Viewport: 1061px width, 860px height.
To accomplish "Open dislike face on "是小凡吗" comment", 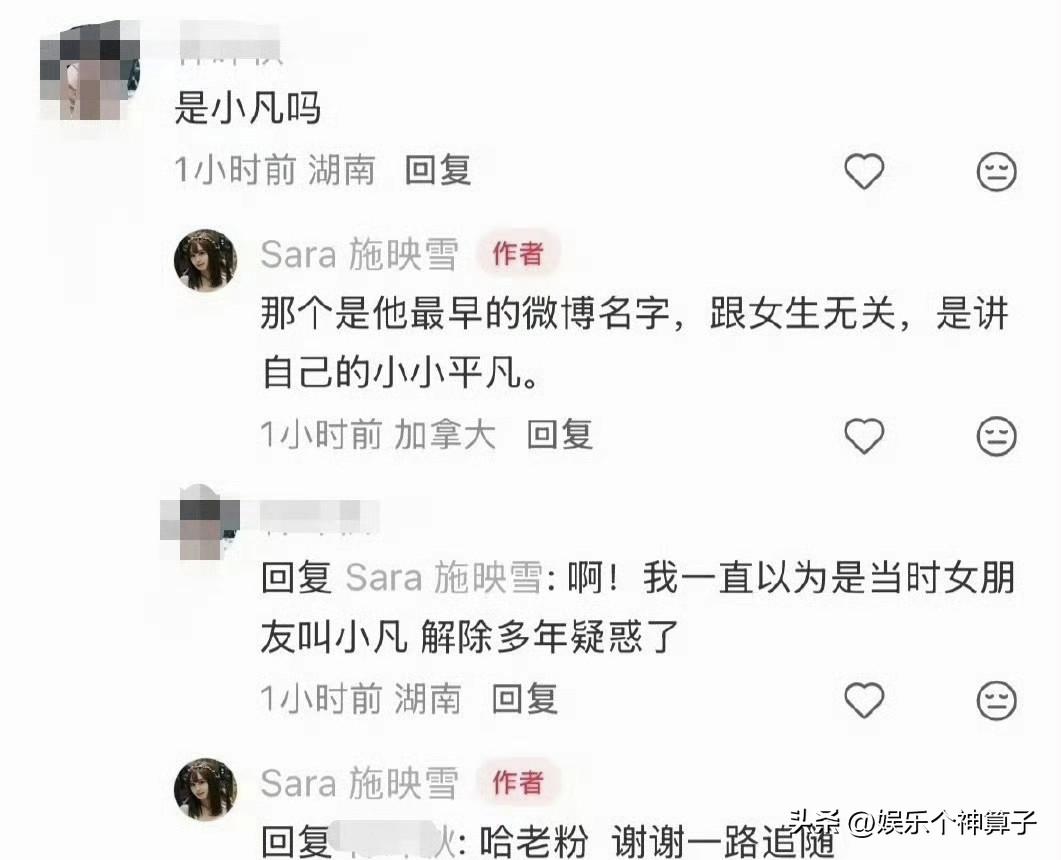I will [x=997, y=171].
